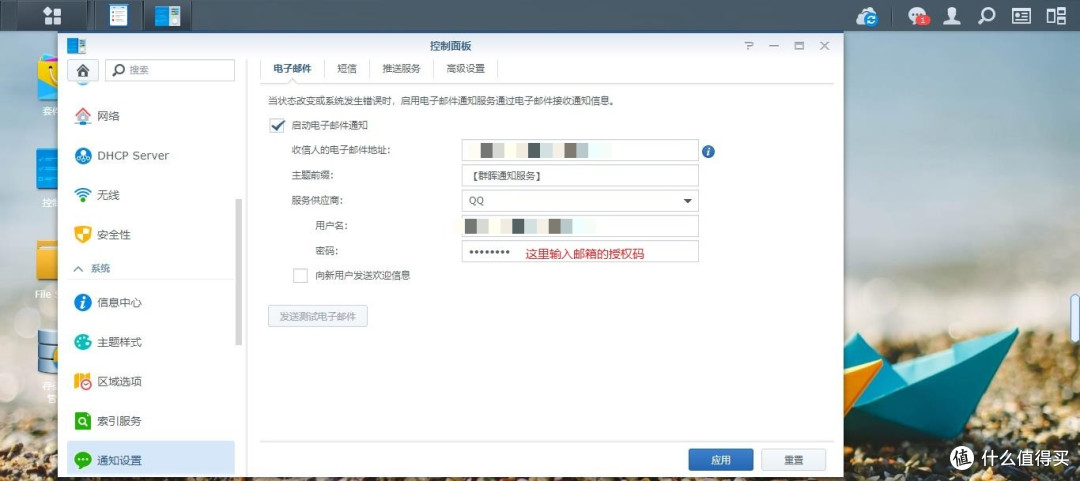Screen dimensions: 1080x481
Task: Open the 主题样式 palette icon
Action: [83, 342]
